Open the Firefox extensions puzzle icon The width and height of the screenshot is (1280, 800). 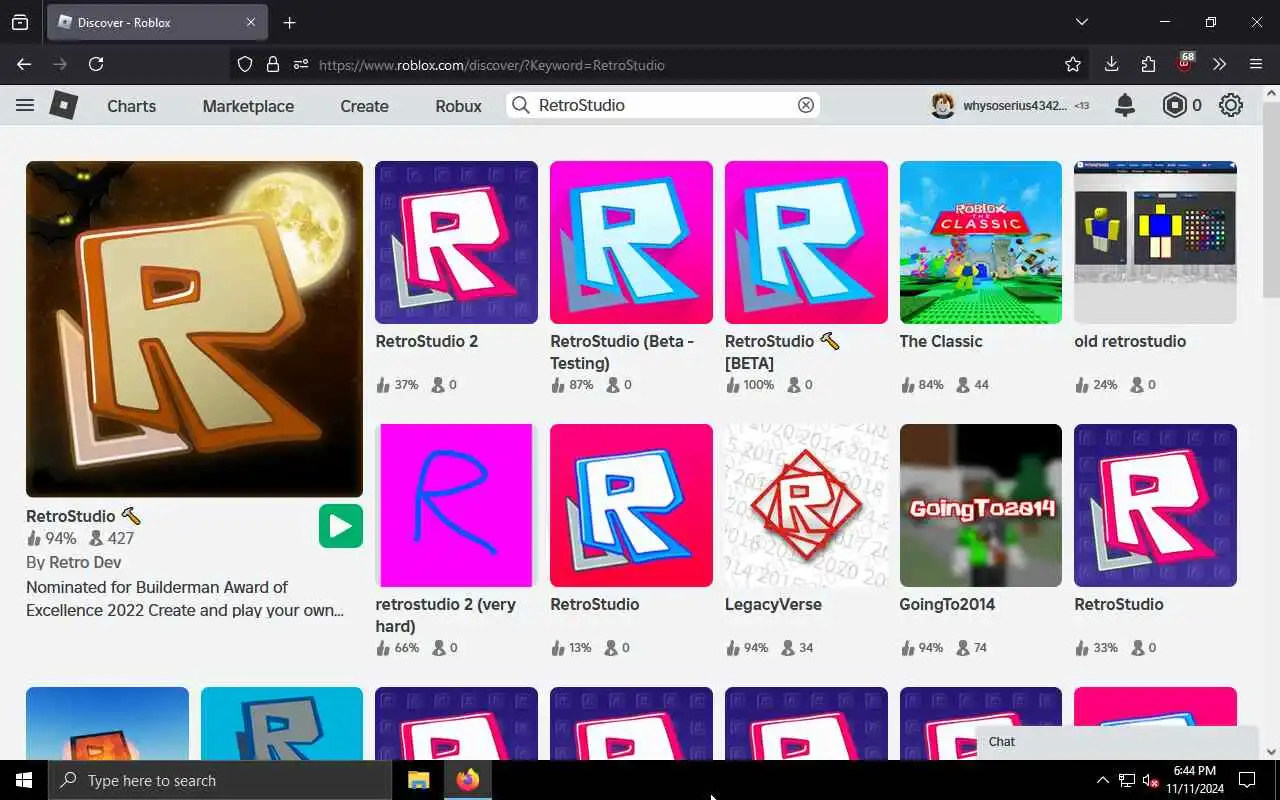click(x=1148, y=64)
